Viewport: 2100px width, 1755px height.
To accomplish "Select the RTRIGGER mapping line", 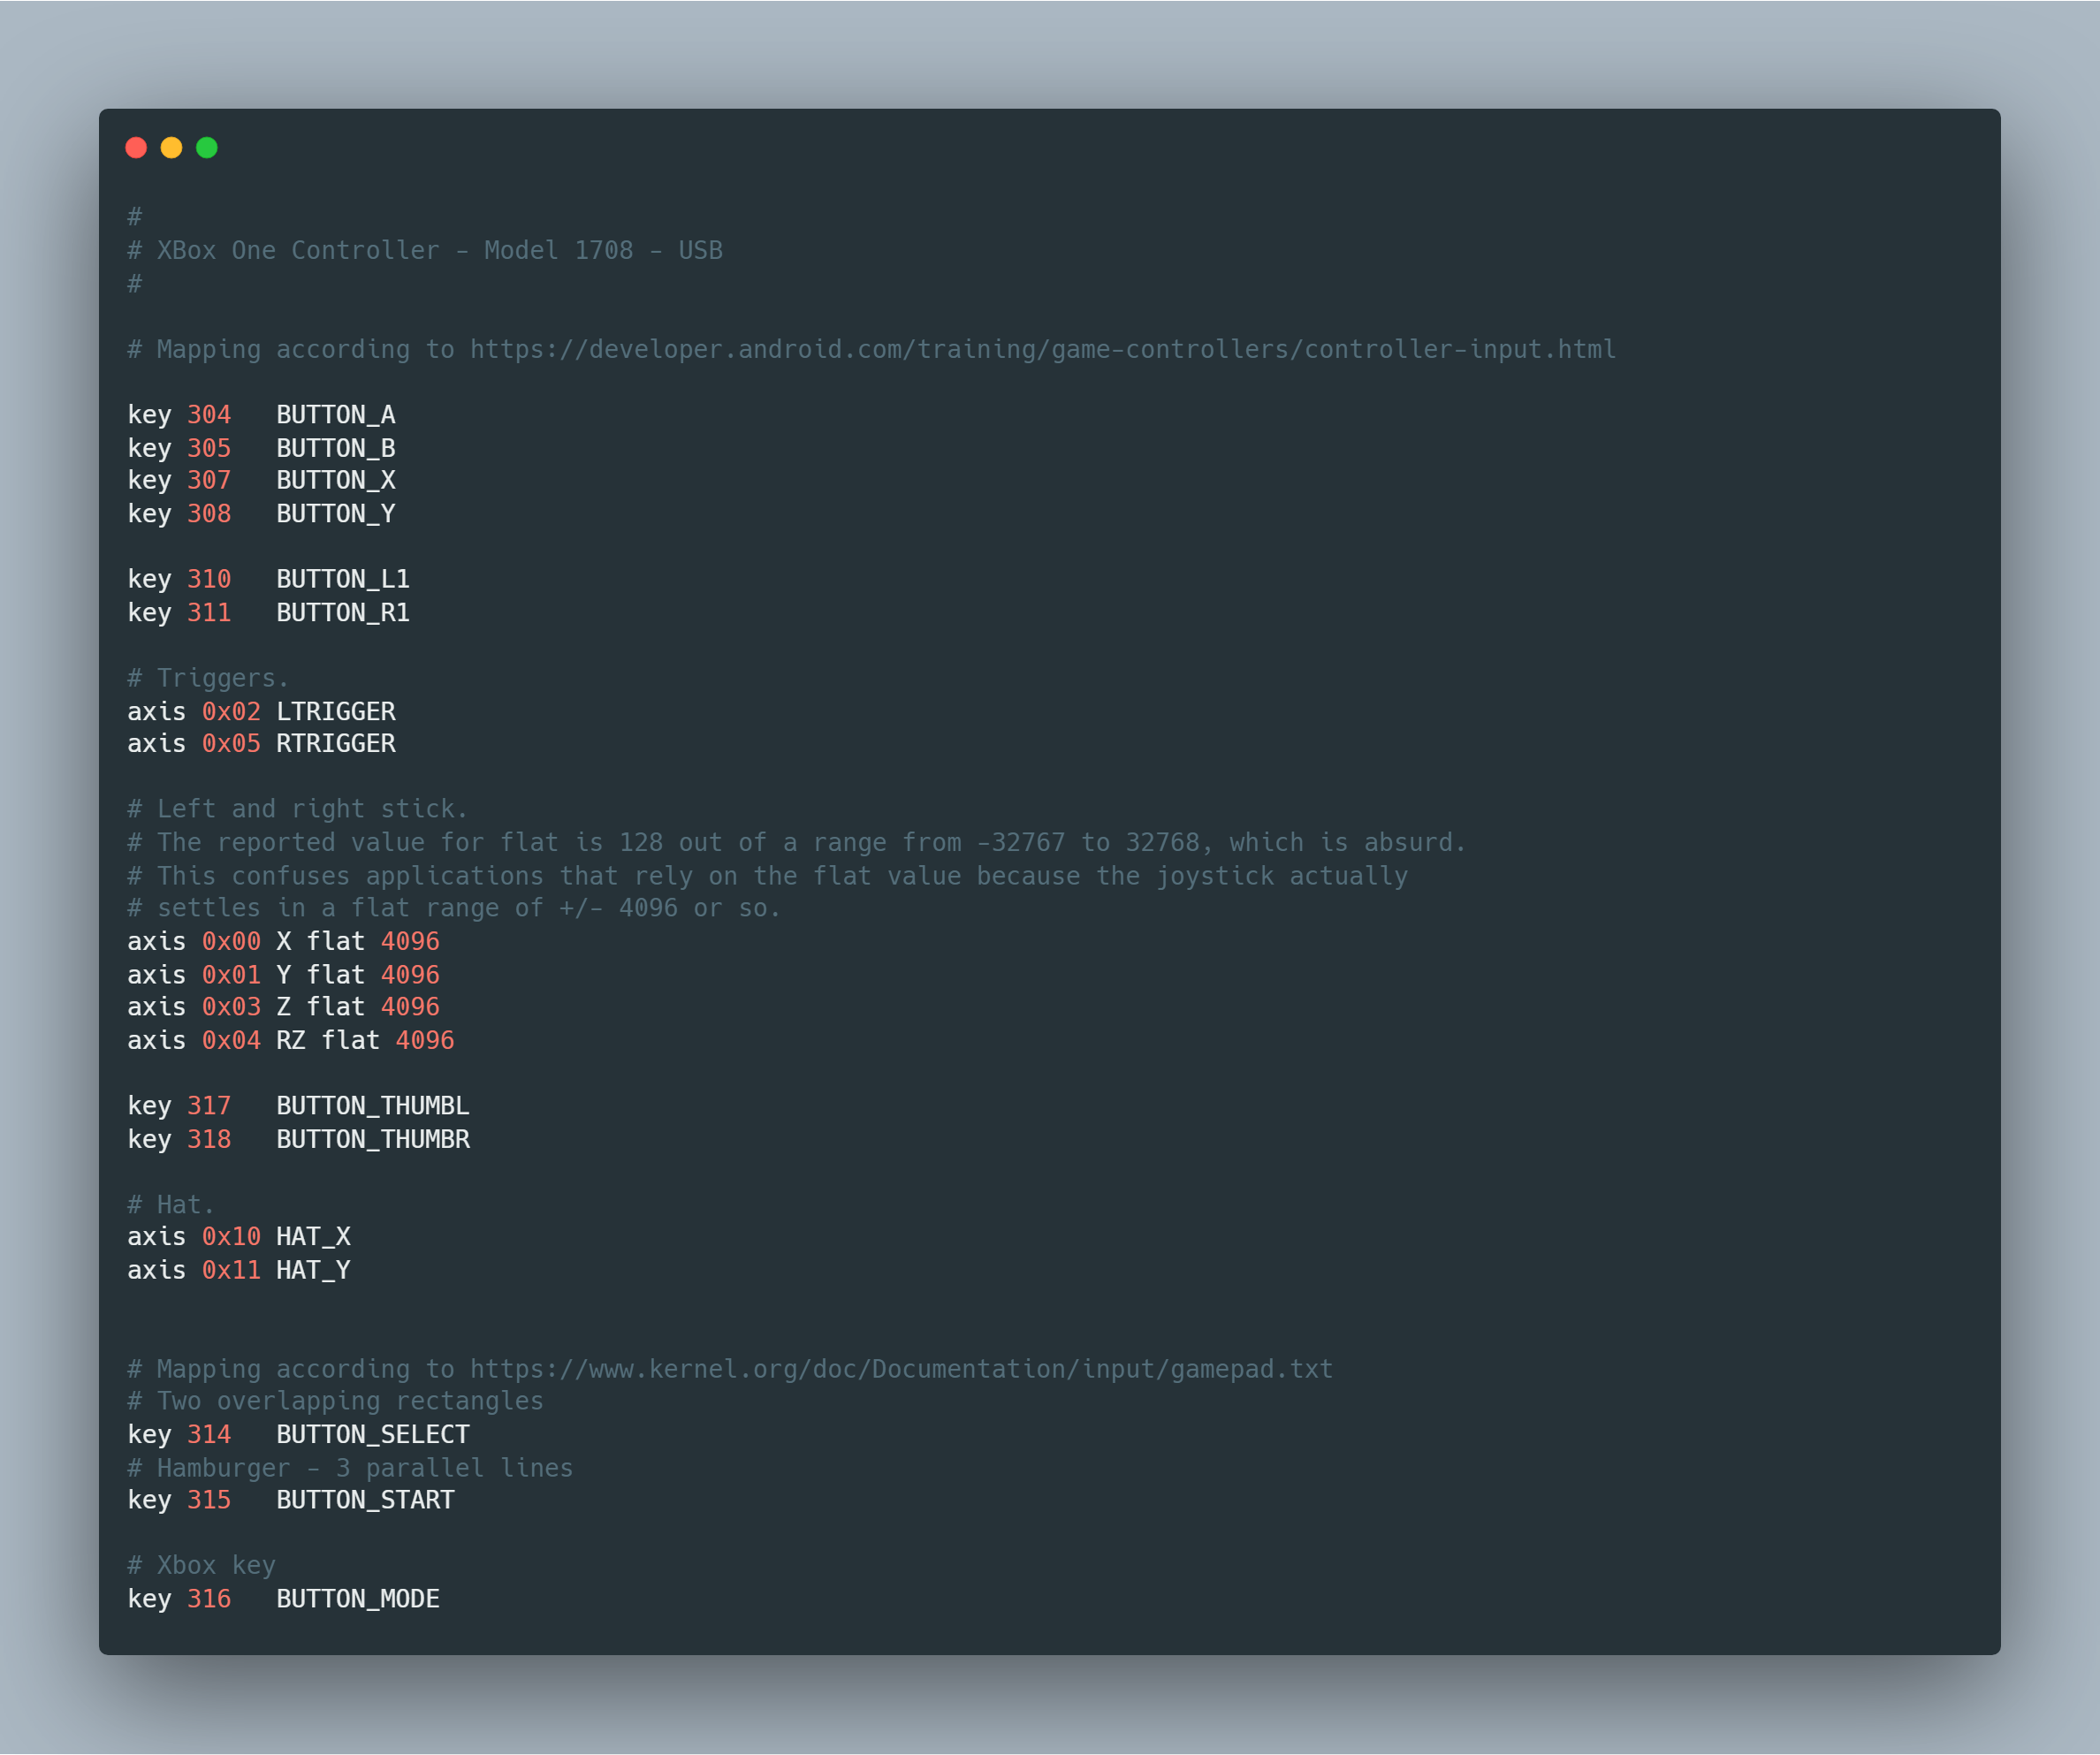I will click(x=260, y=743).
